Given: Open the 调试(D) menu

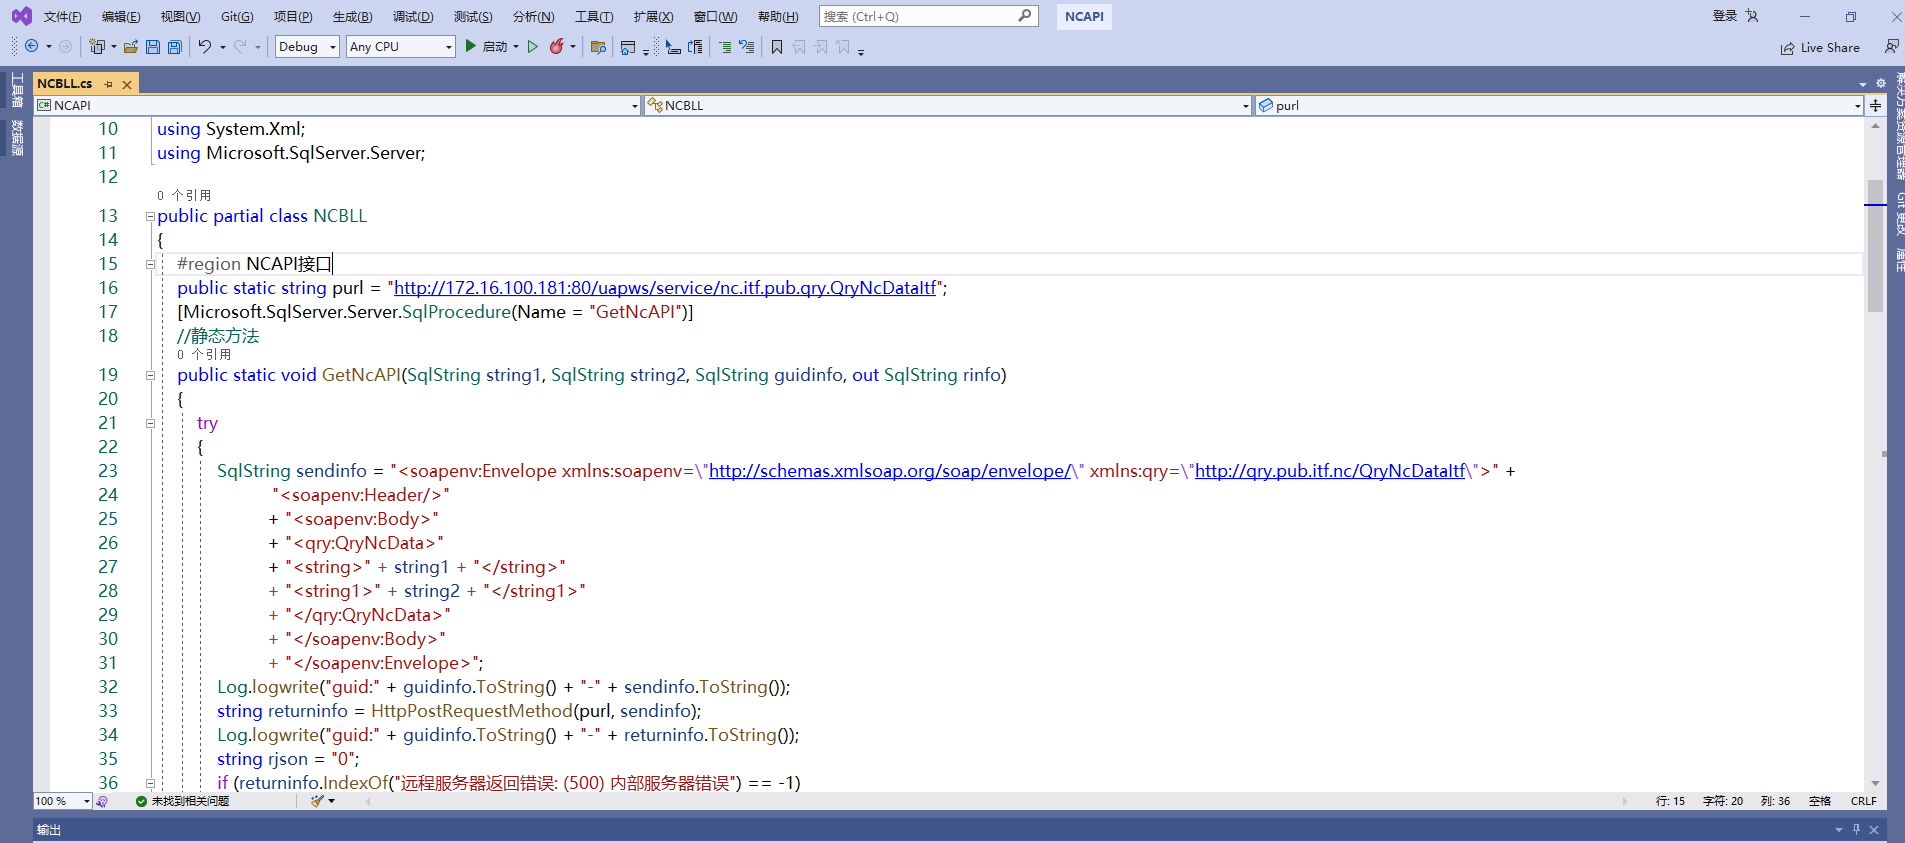Looking at the screenshot, I should pos(413,16).
